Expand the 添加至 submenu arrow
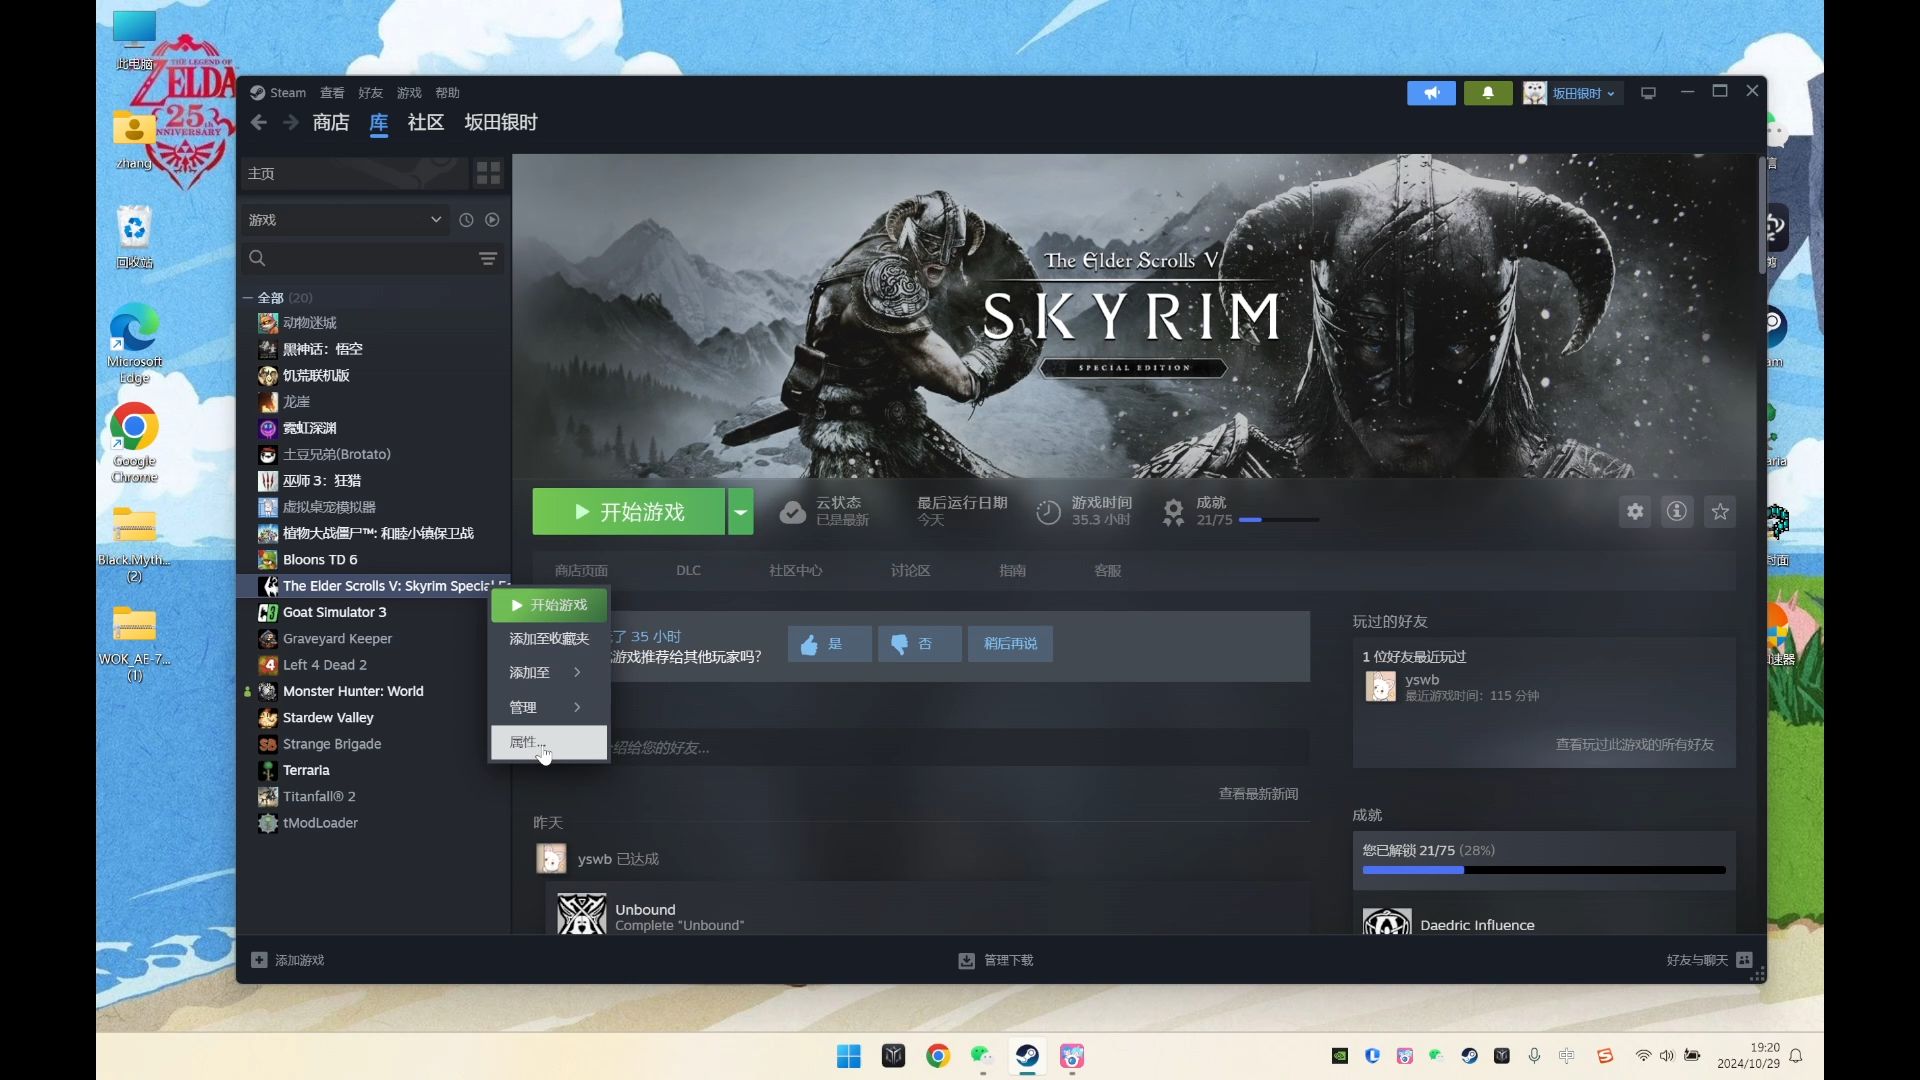 [575, 673]
